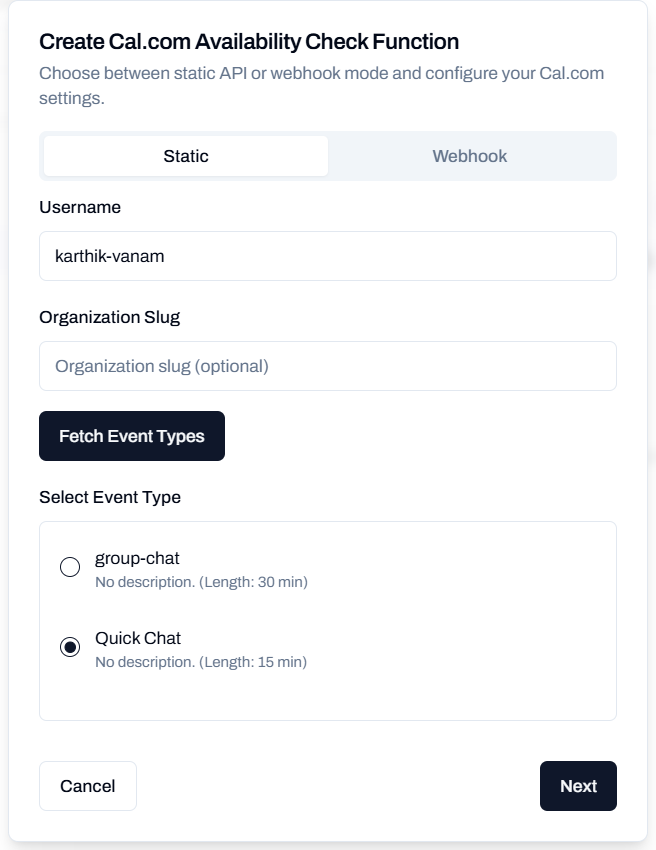656x850 pixels.
Task: Click the Fetch Event Types button
Action: [x=131, y=435]
